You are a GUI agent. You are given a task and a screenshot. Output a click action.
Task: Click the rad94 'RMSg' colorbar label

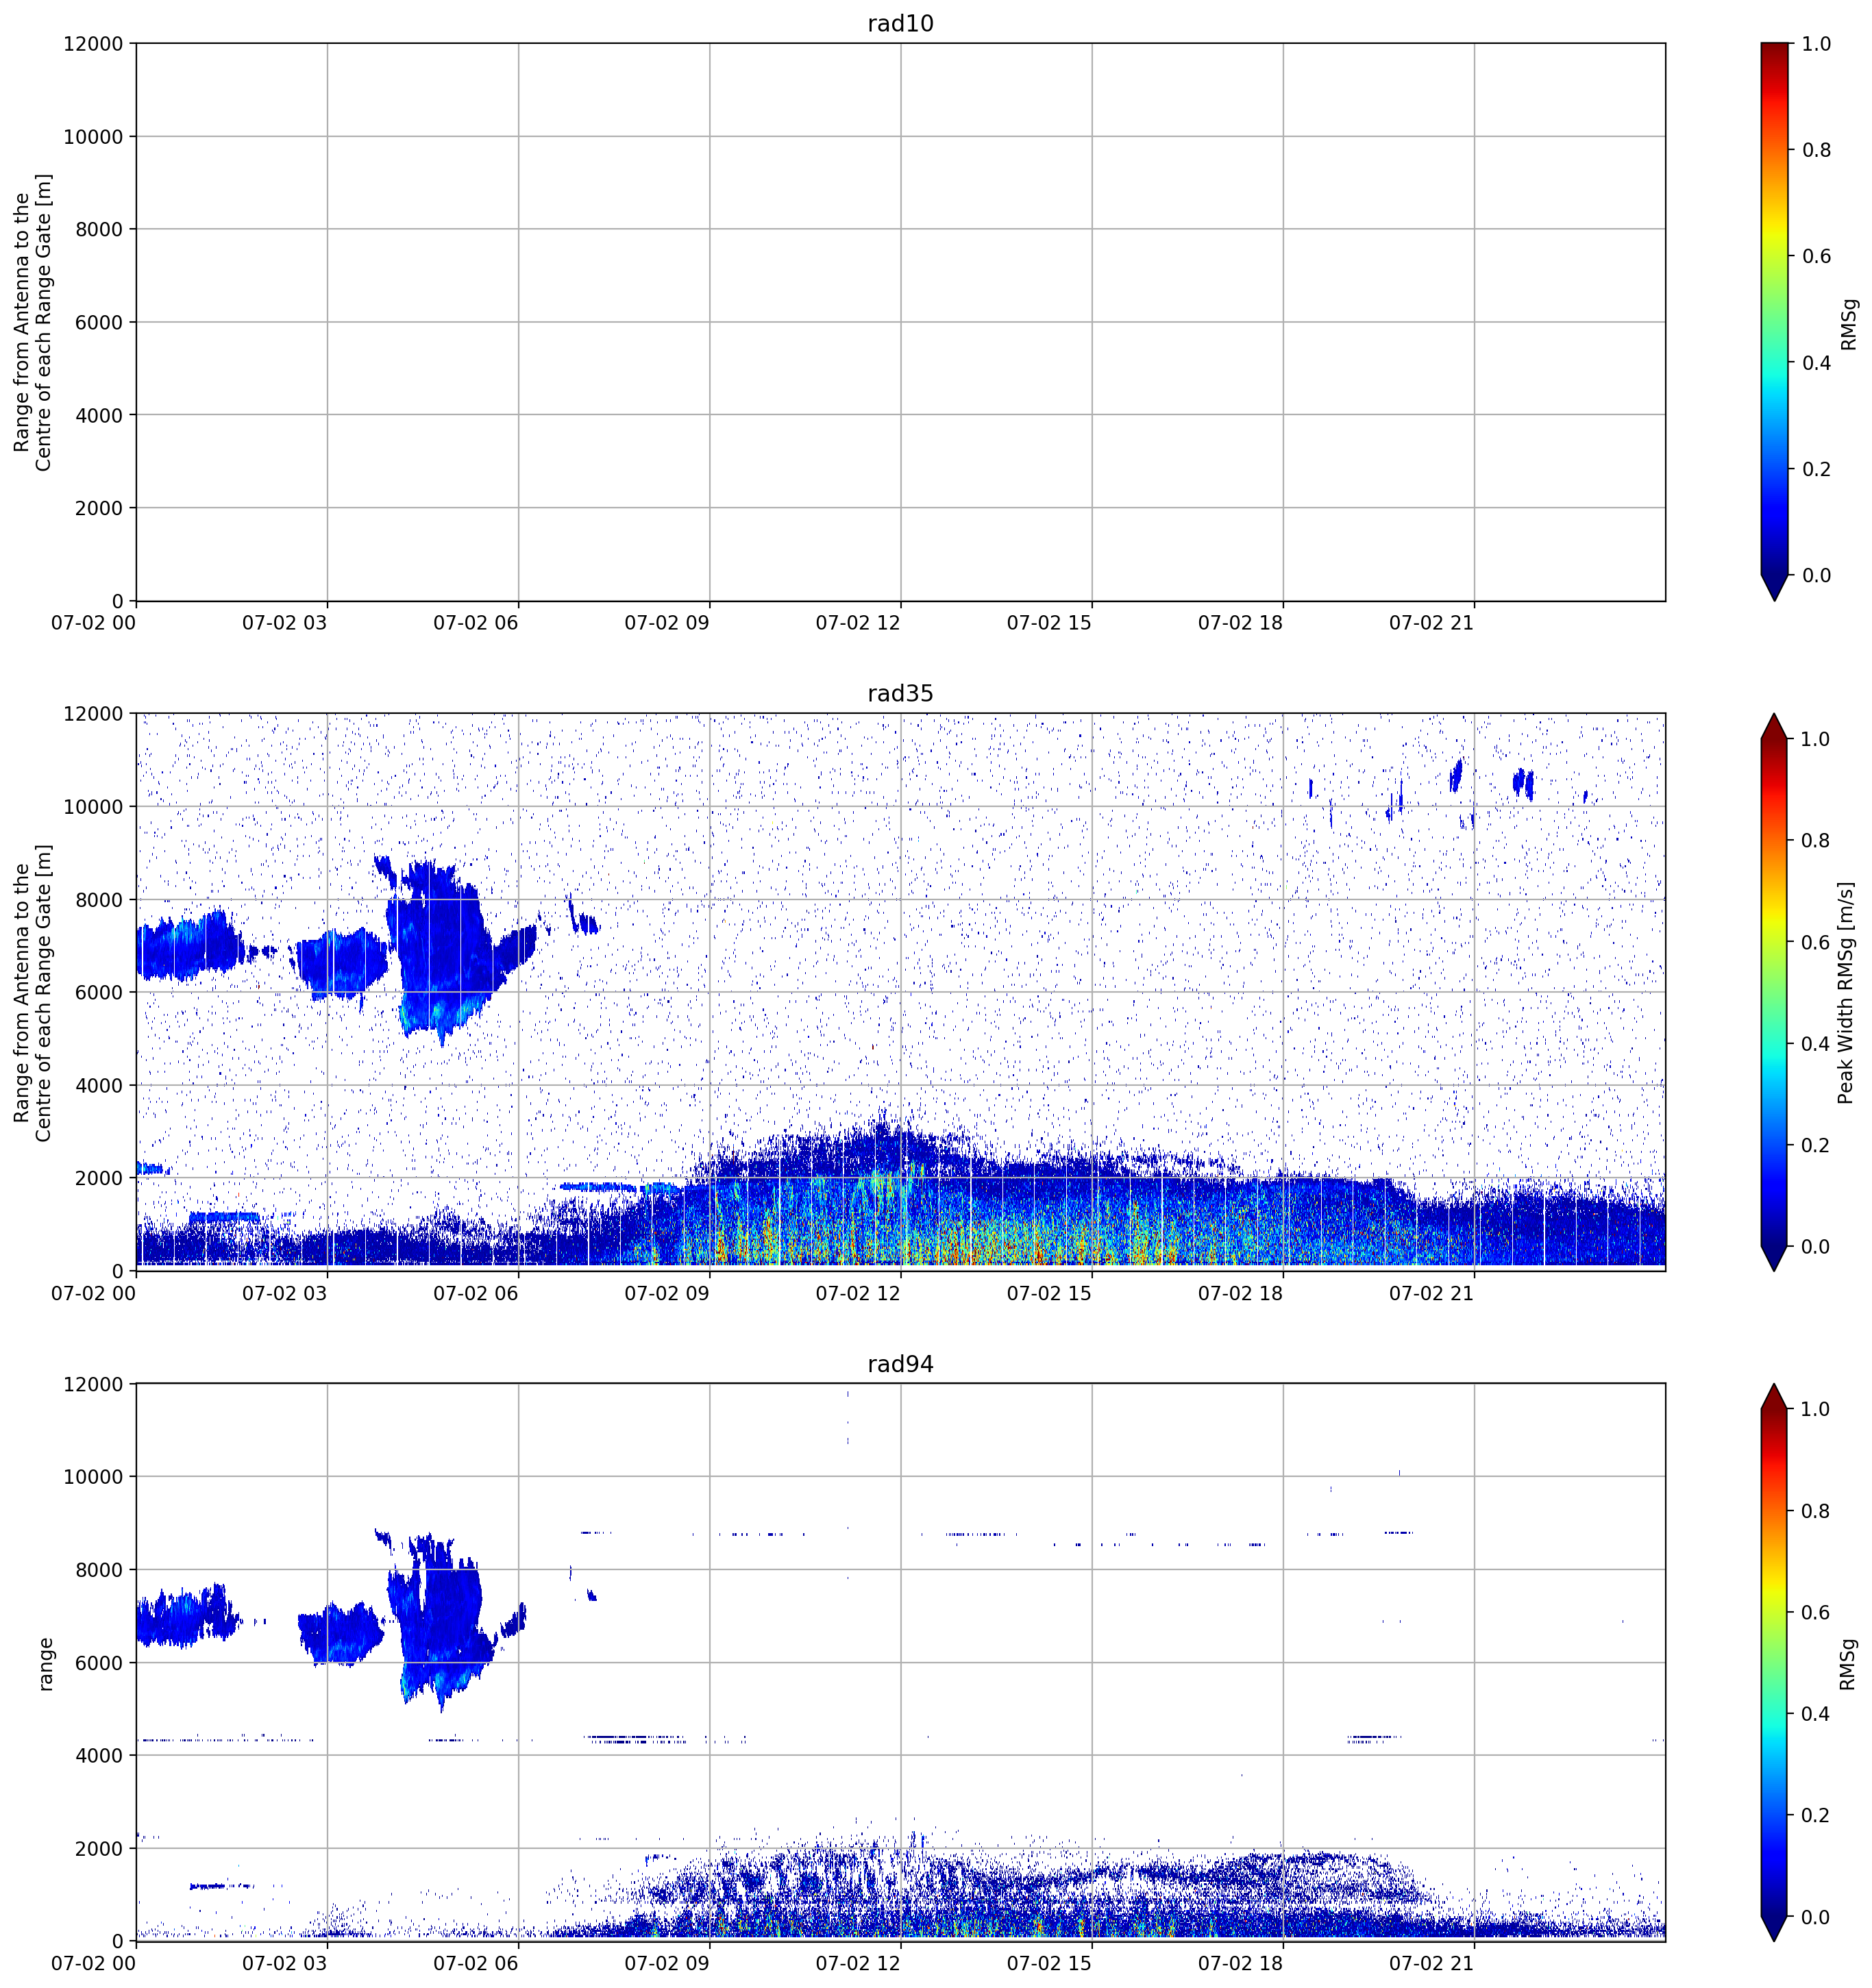tap(1848, 1664)
